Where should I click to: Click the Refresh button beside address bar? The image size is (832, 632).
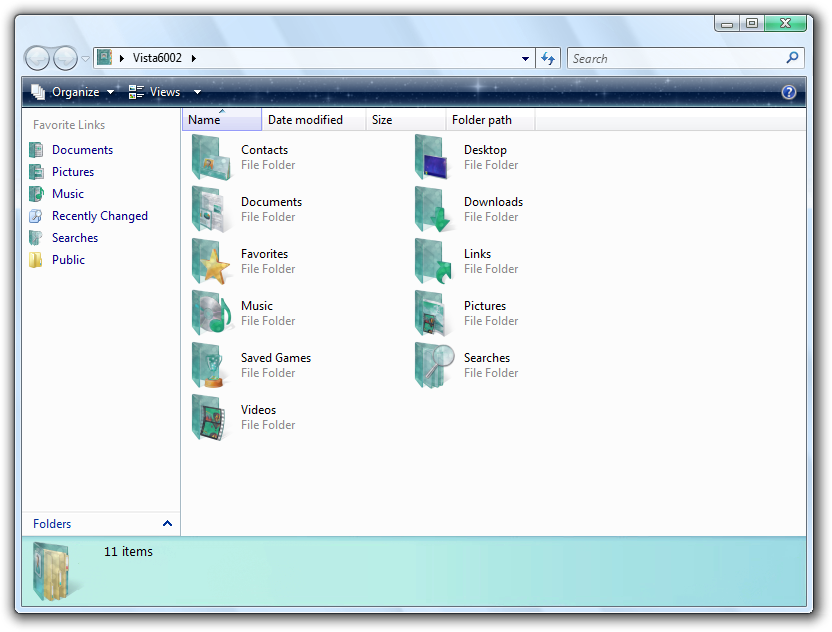548,58
